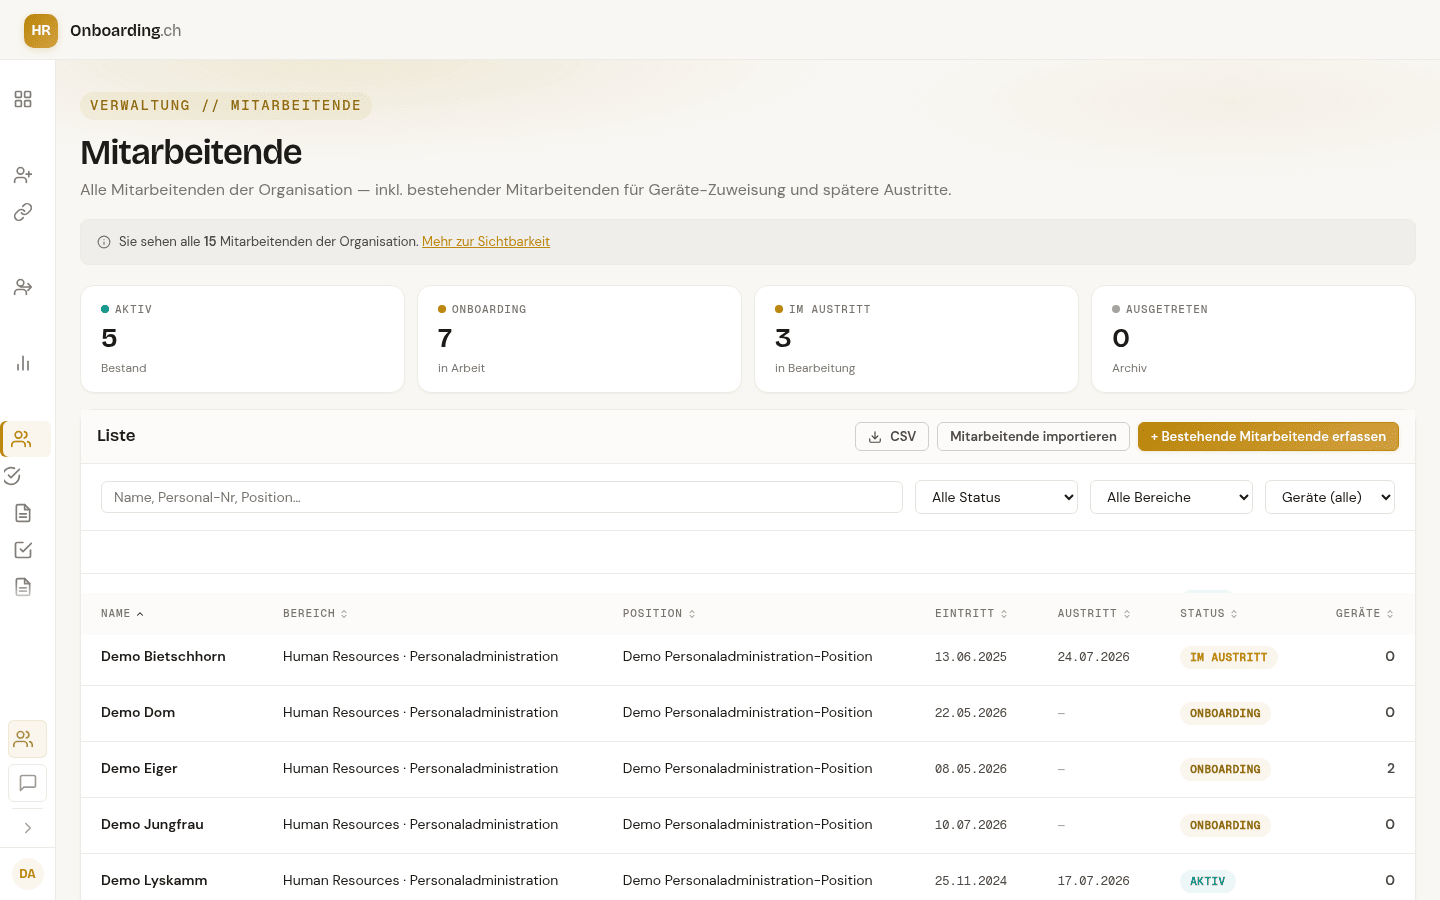Sort the table by Eintritt column
The image size is (1440, 900).
971,614
